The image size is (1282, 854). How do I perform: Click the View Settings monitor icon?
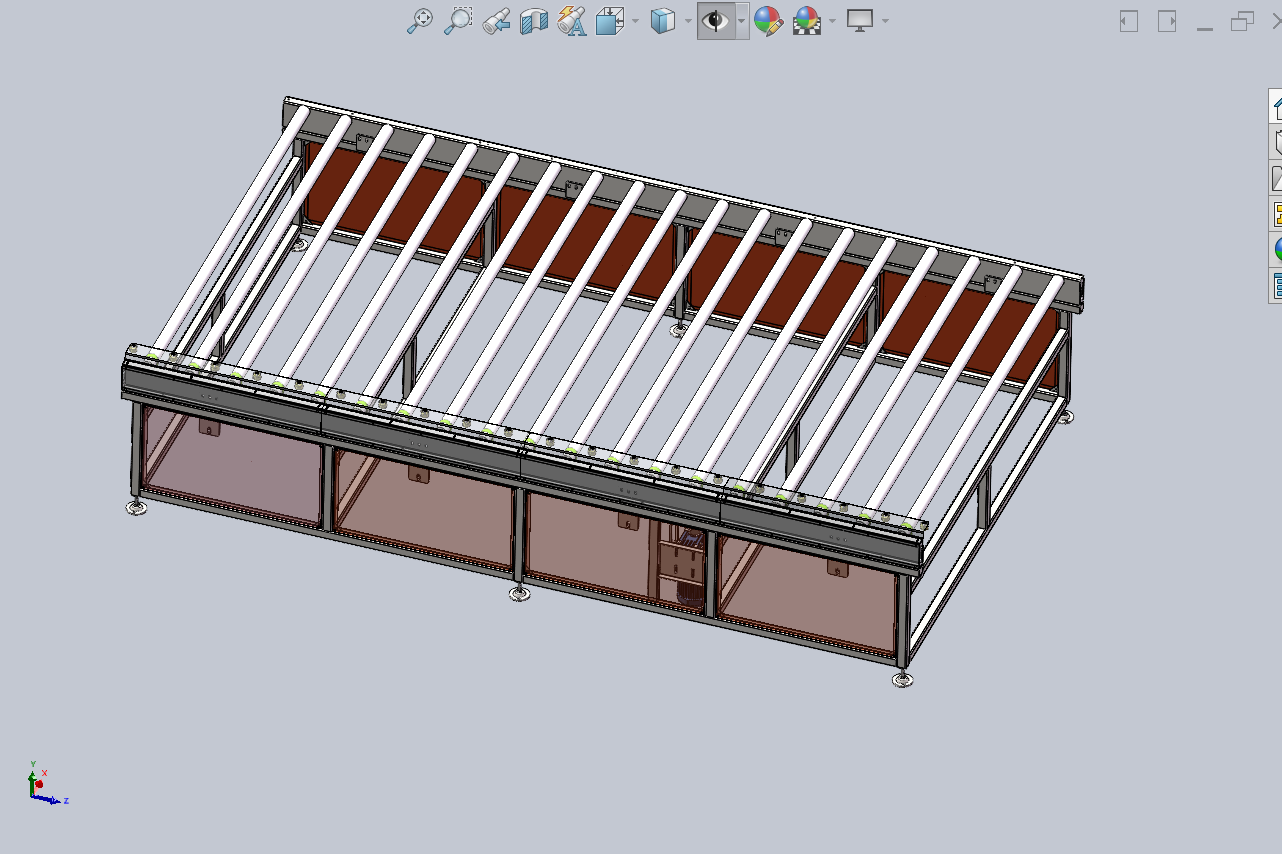(860, 21)
